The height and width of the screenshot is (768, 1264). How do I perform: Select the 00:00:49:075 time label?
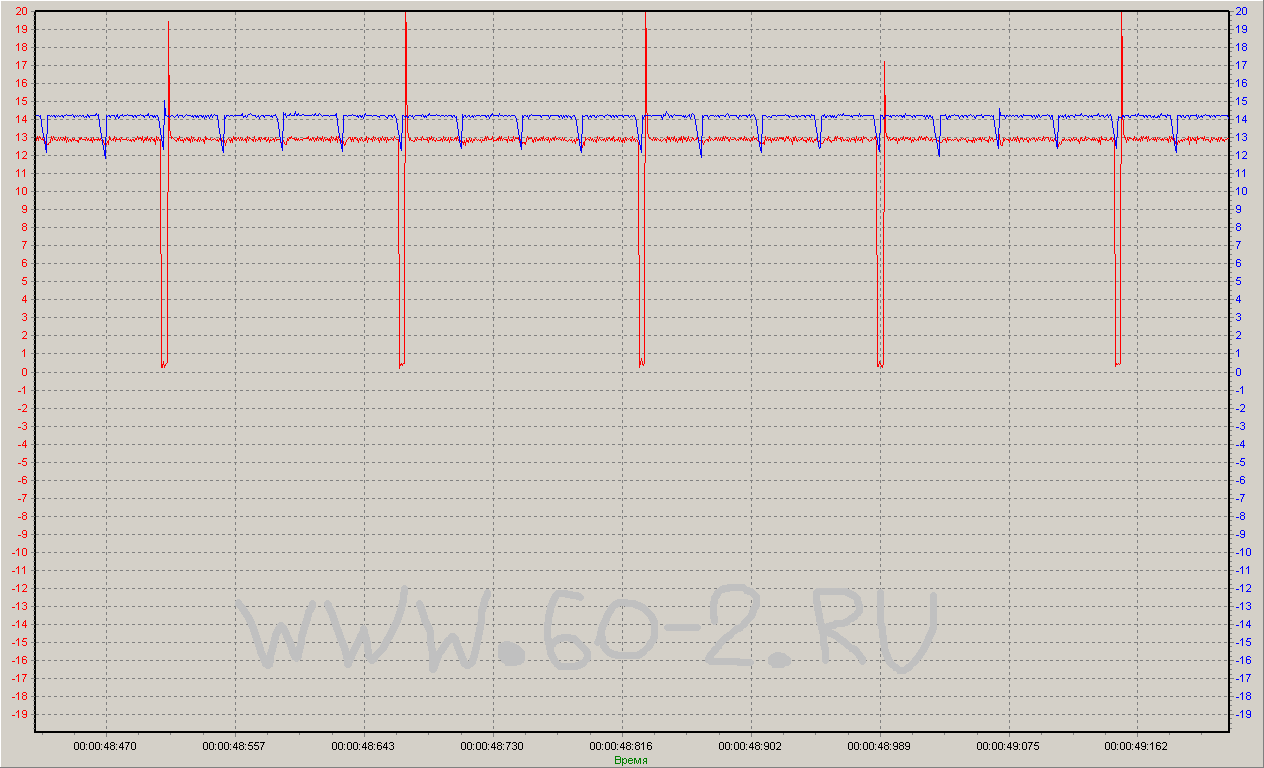point(1008,746)
